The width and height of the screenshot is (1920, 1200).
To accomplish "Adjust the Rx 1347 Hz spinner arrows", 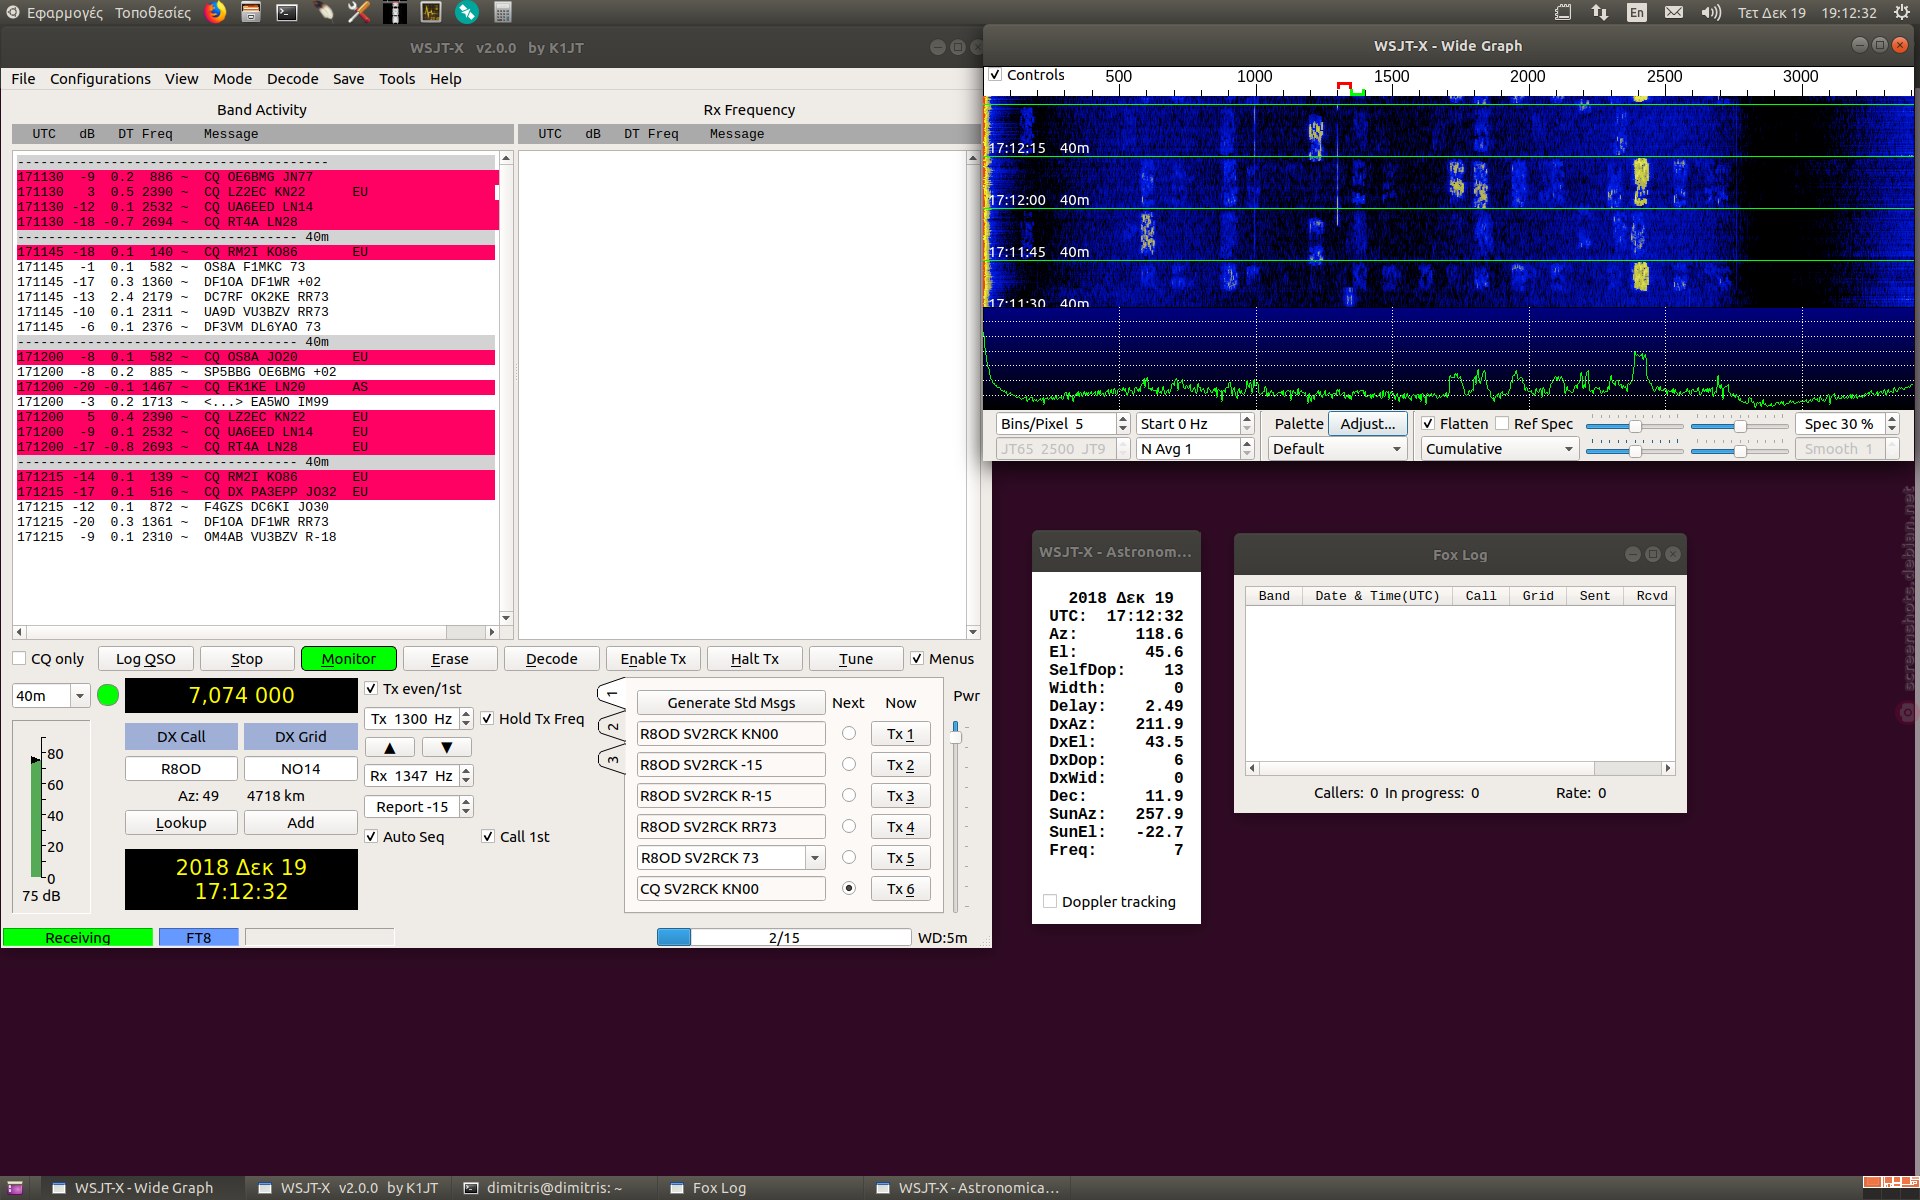I will (x=466, y=775).
